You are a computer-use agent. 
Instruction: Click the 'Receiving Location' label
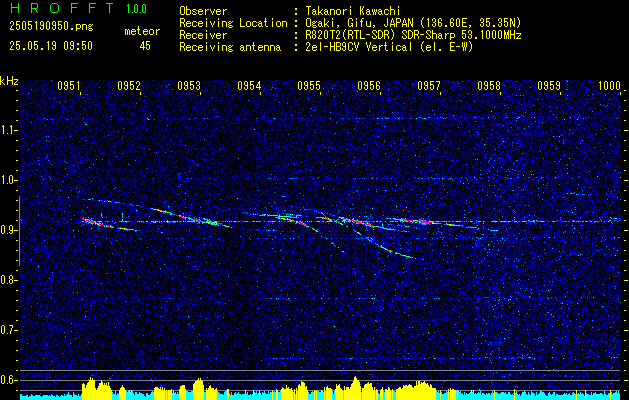pyautogui.click(x=233, y=23)
